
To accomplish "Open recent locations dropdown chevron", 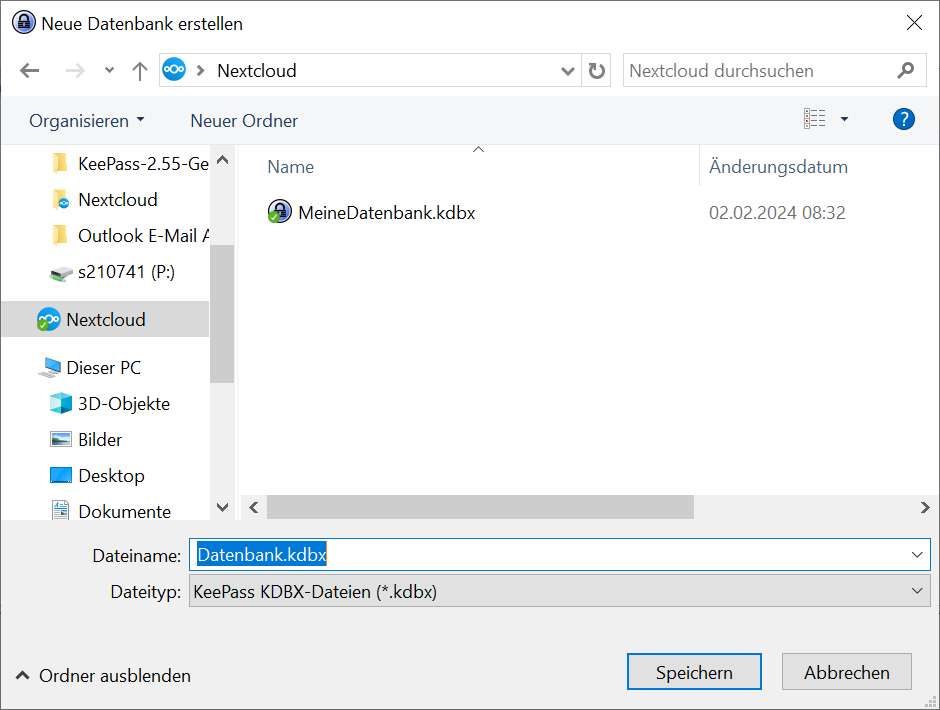I will pyautogui.click(x=109, y=71).
